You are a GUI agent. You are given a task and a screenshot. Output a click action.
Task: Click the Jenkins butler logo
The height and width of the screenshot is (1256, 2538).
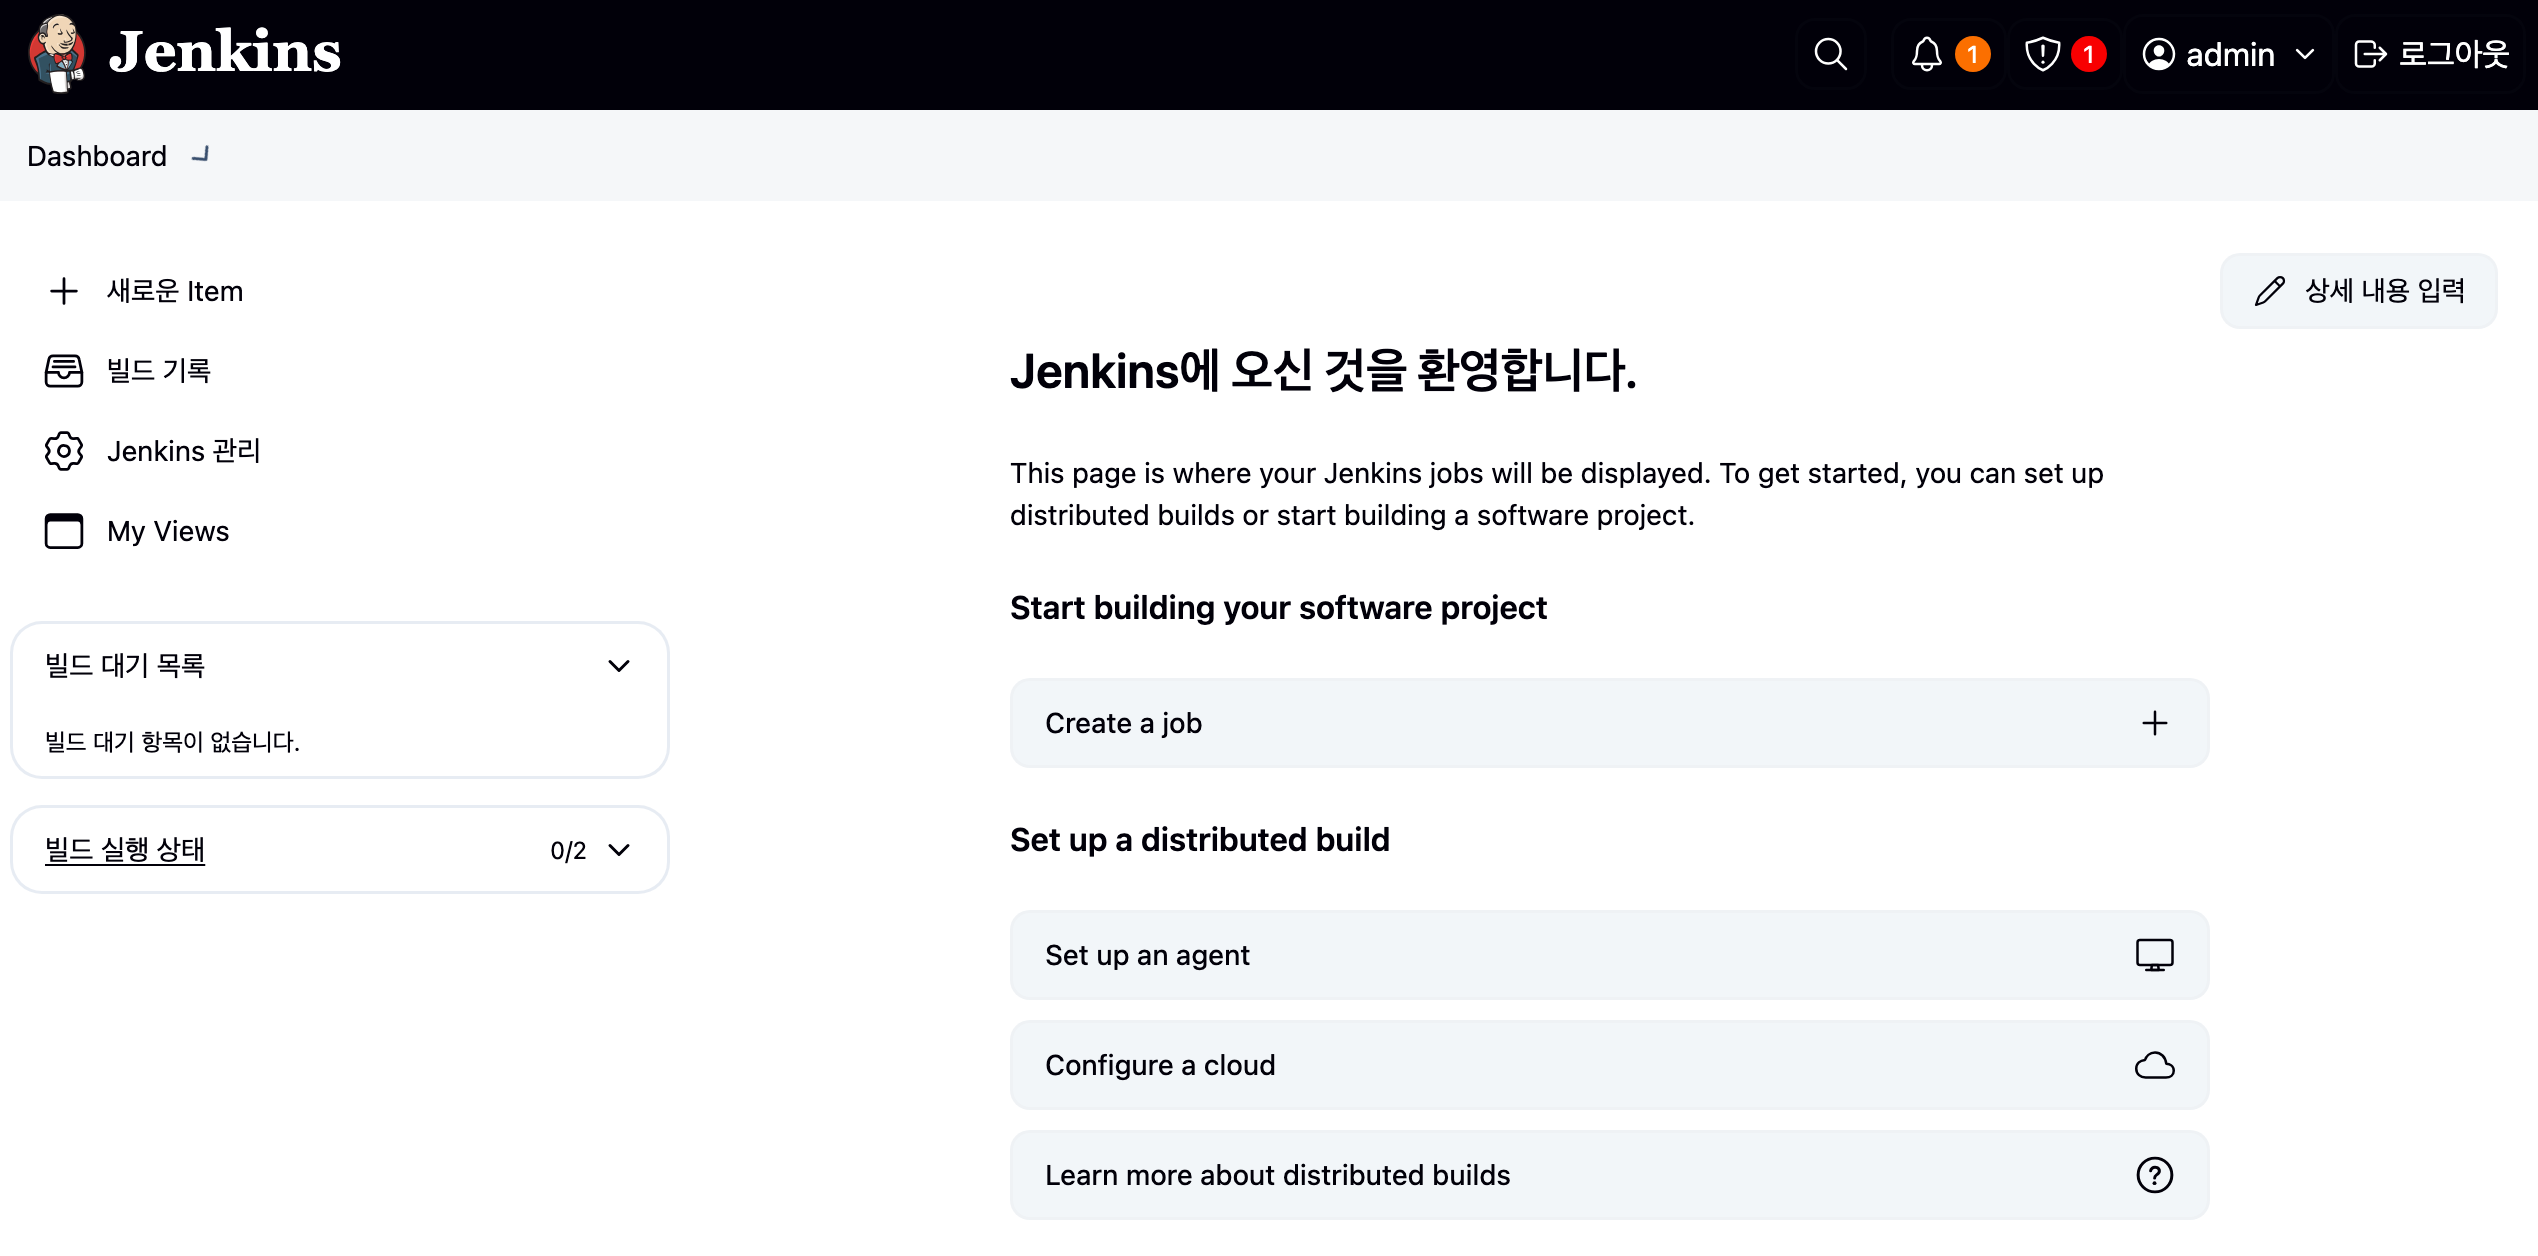[x=58, y=53]
